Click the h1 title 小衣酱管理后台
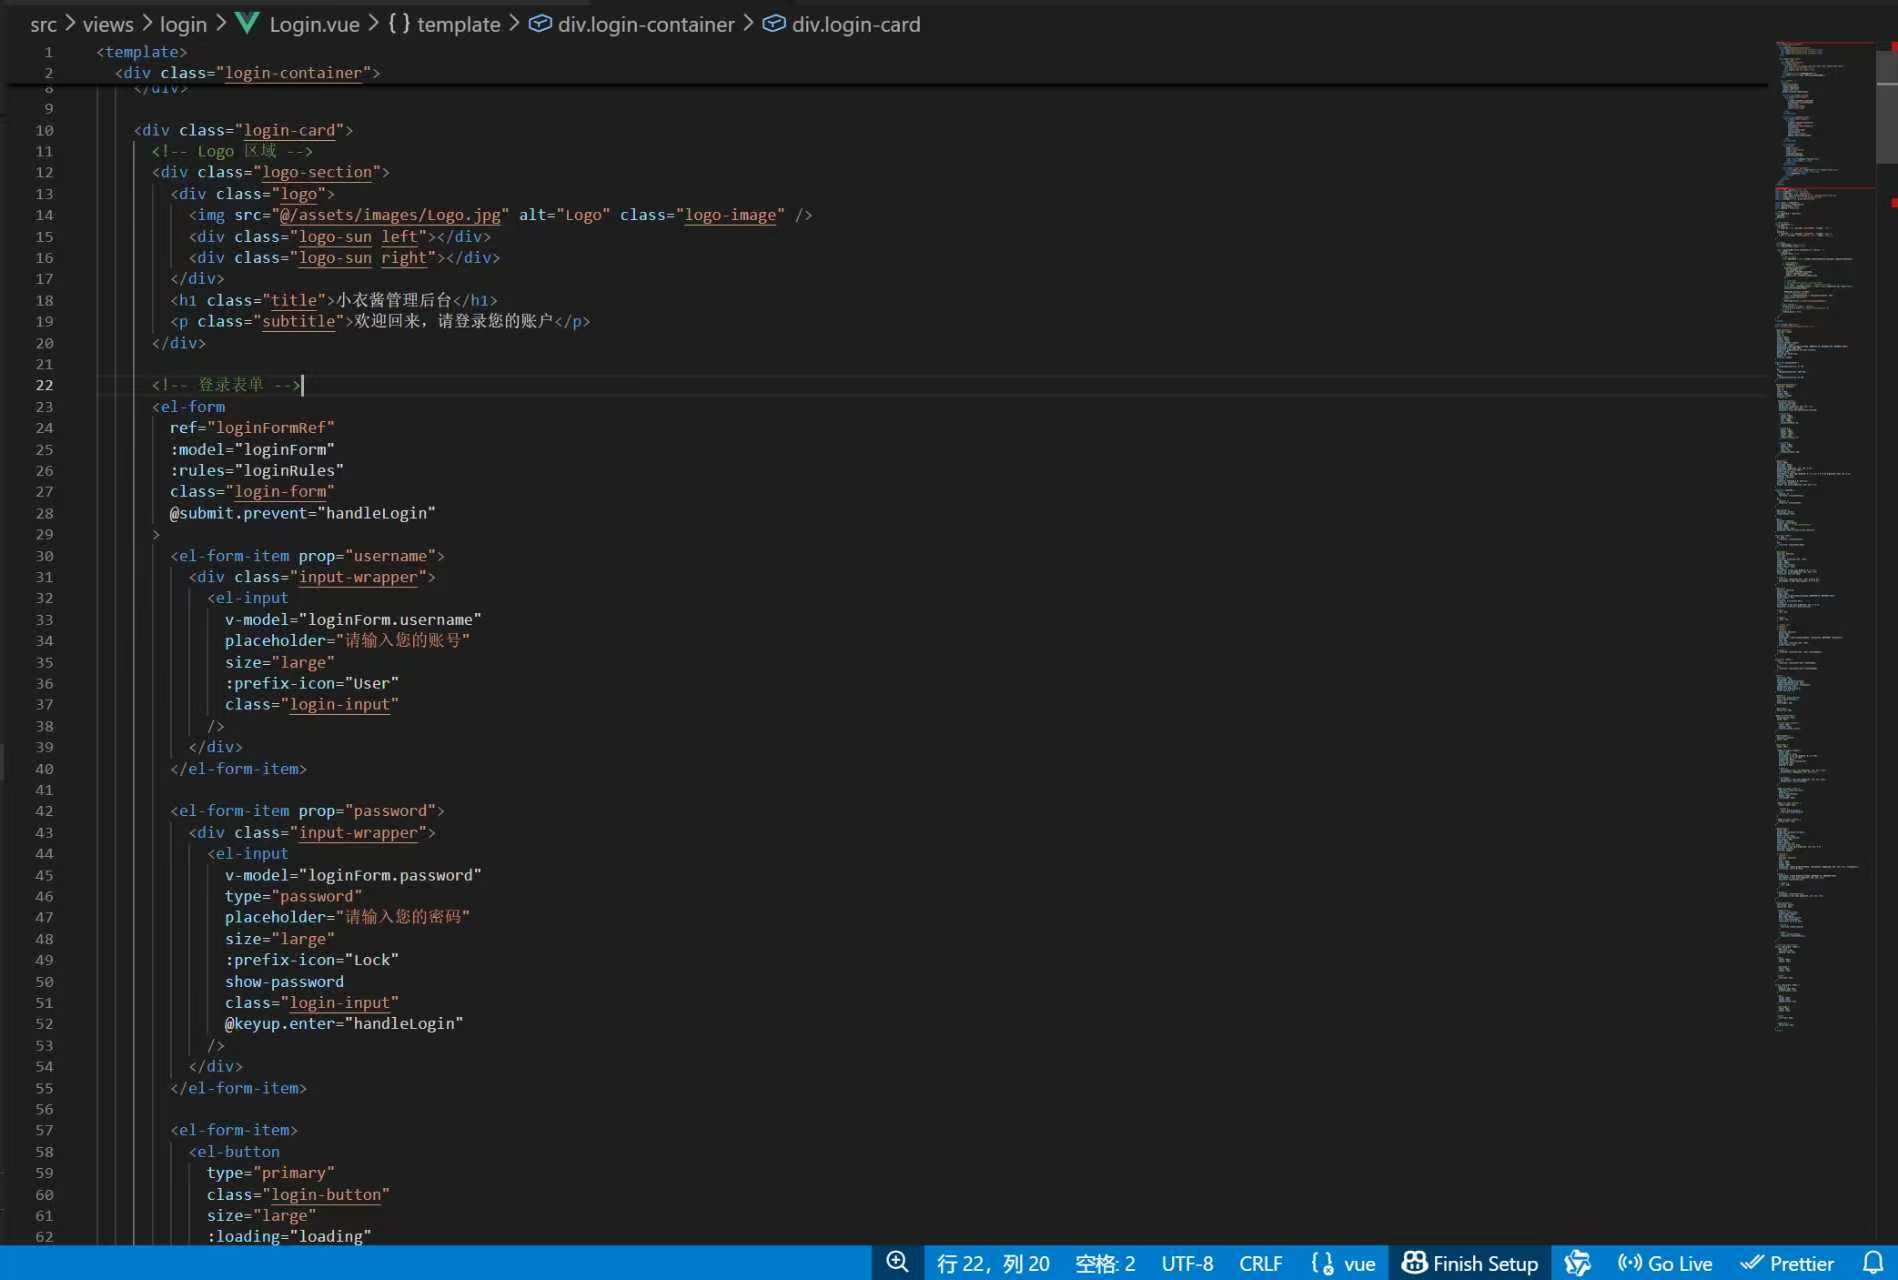Viewport: 1898px width, 1280px height. pyautogui.click(x=393, y=300)
